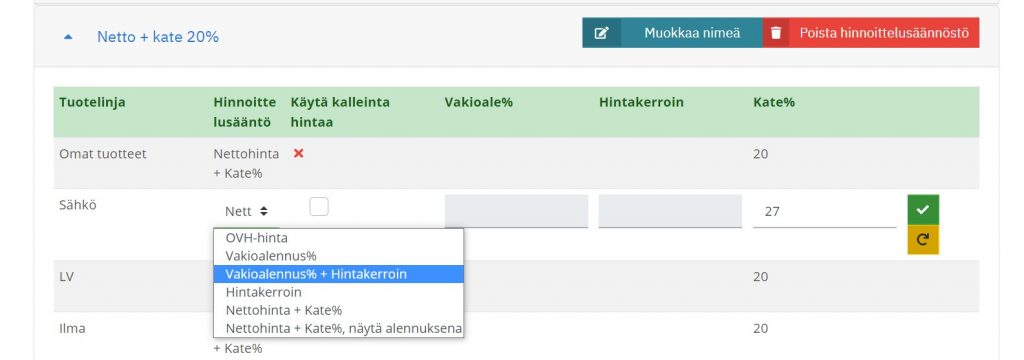The width and height of the screenshot is (1024, 360).
Task: Click the trash can delete icon
Action: click(x=776, y=33)
